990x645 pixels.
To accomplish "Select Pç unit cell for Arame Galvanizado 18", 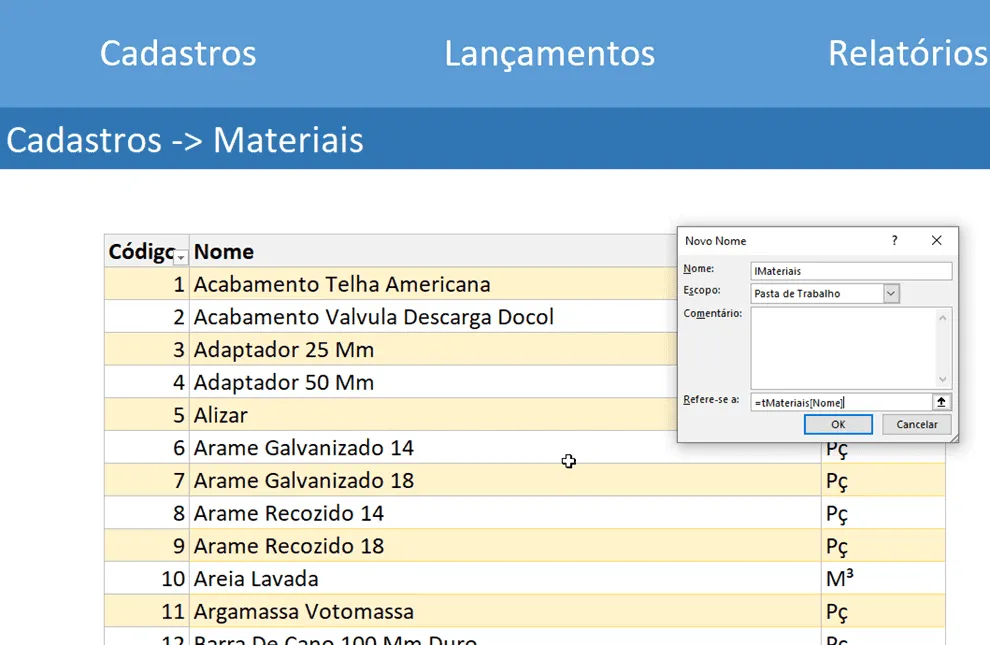I will coord(883,481).
